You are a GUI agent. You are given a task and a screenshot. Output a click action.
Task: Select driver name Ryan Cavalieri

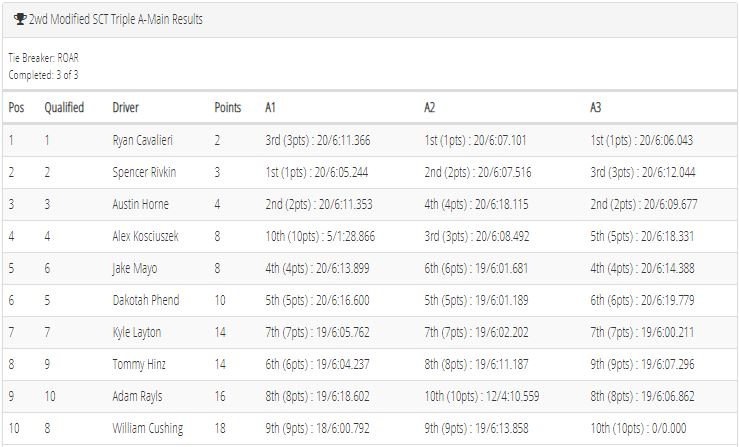point(143,140)
